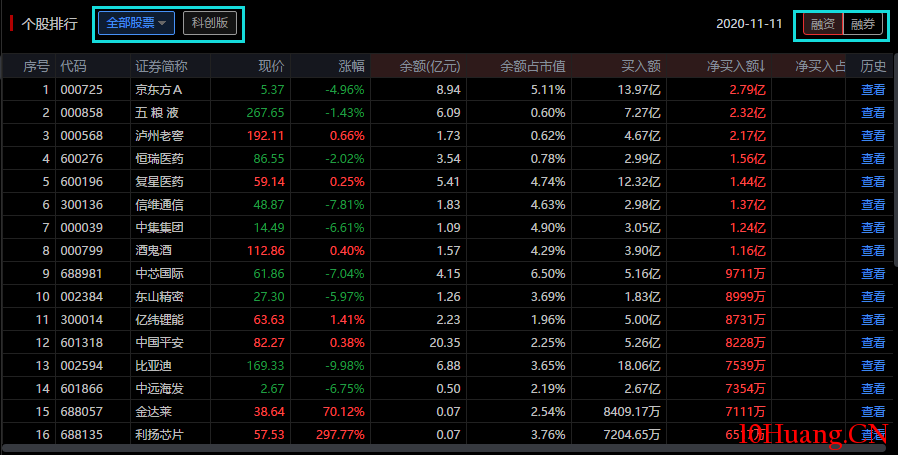The height and width of the screenshot is (455, 898).
Task: Click stock name 中远海发
Action: click(x=159, y=389)
